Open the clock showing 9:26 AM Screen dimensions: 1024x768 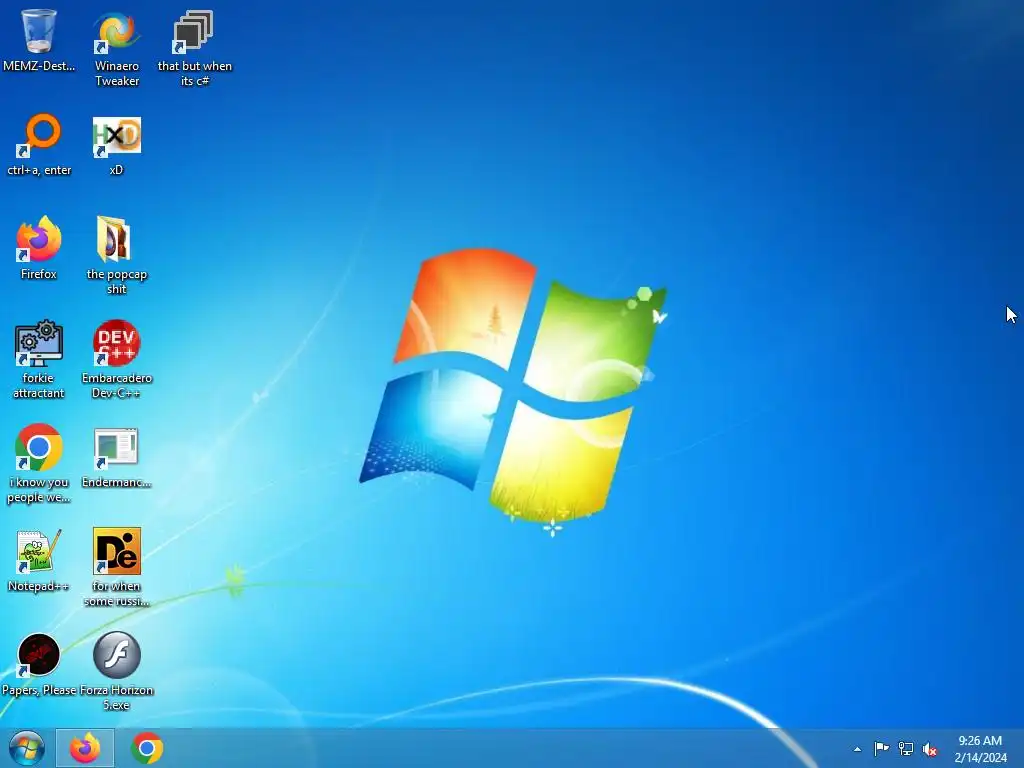(x=980, y=748)
